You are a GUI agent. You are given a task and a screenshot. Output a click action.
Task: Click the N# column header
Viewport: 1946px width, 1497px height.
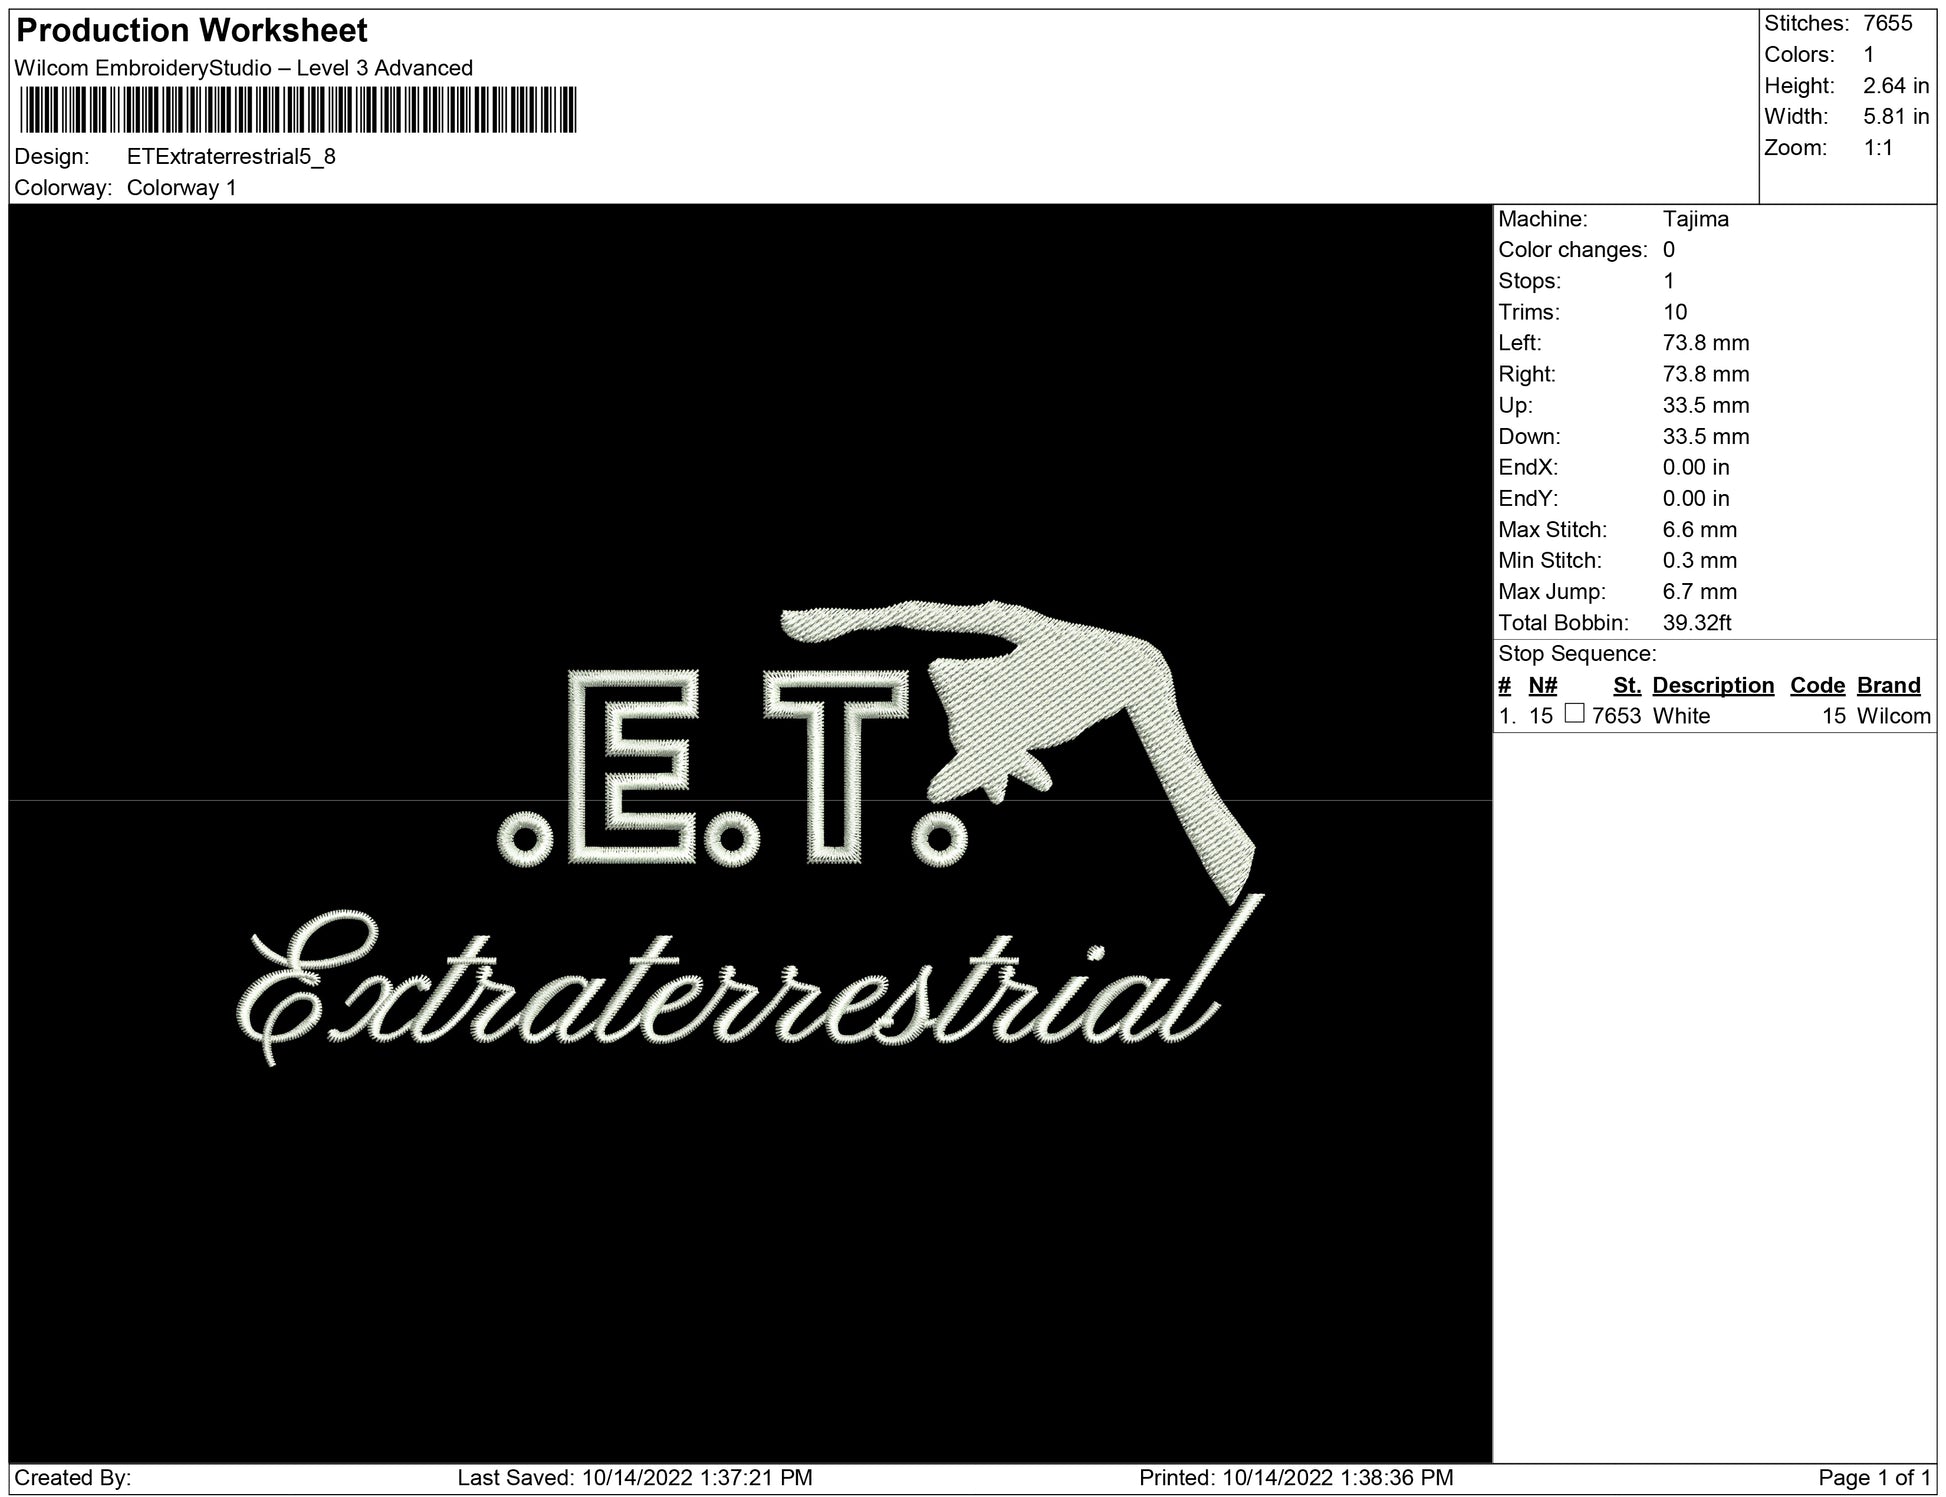1542,685
